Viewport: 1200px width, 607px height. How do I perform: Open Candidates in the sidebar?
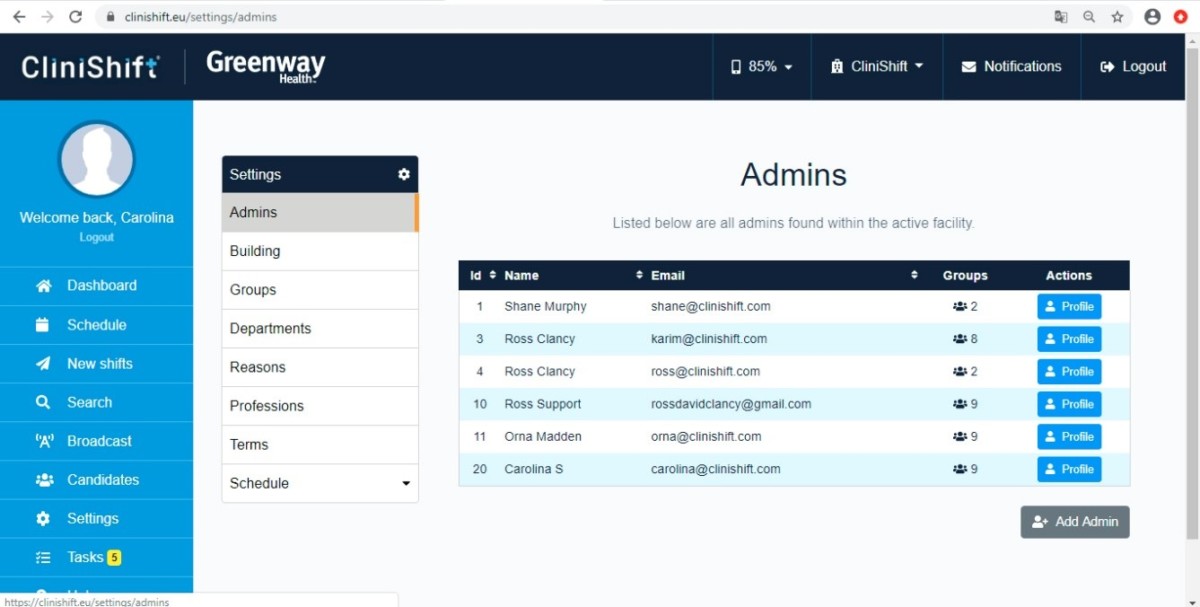[x=96, y=480]
